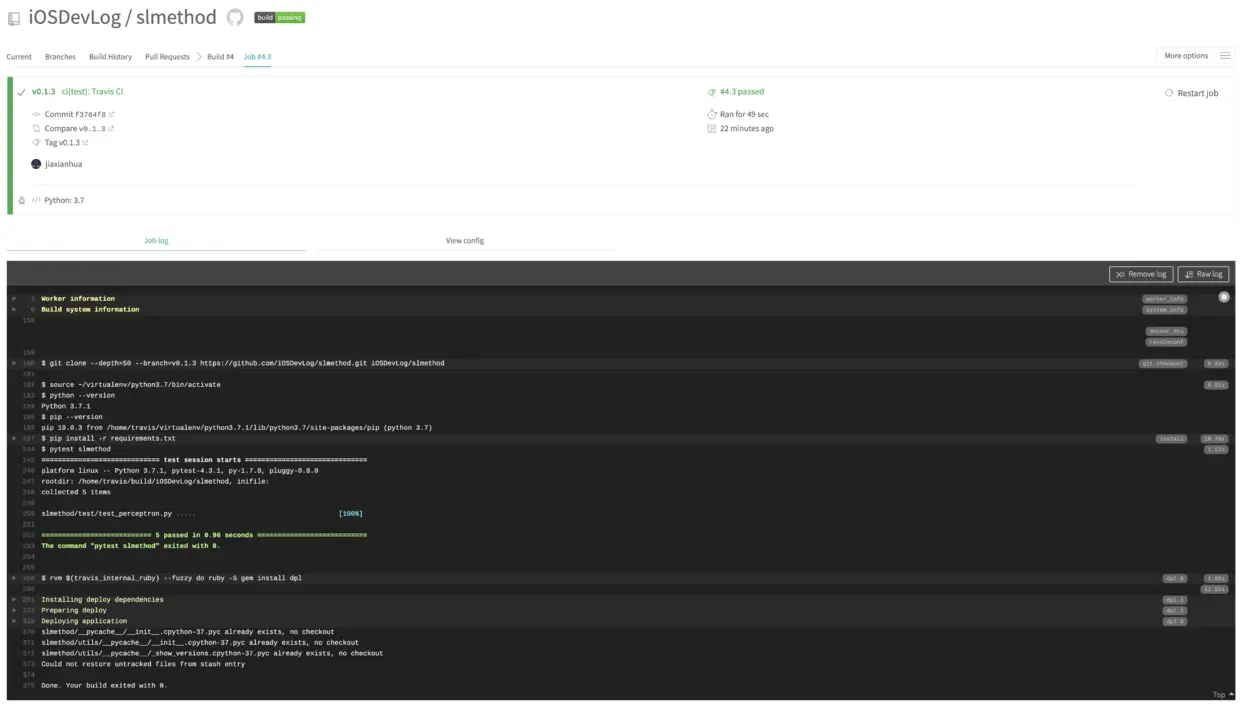Click the system_info tag label
This screenshot has height=712, width=1240.
[x=1165, y=310]
